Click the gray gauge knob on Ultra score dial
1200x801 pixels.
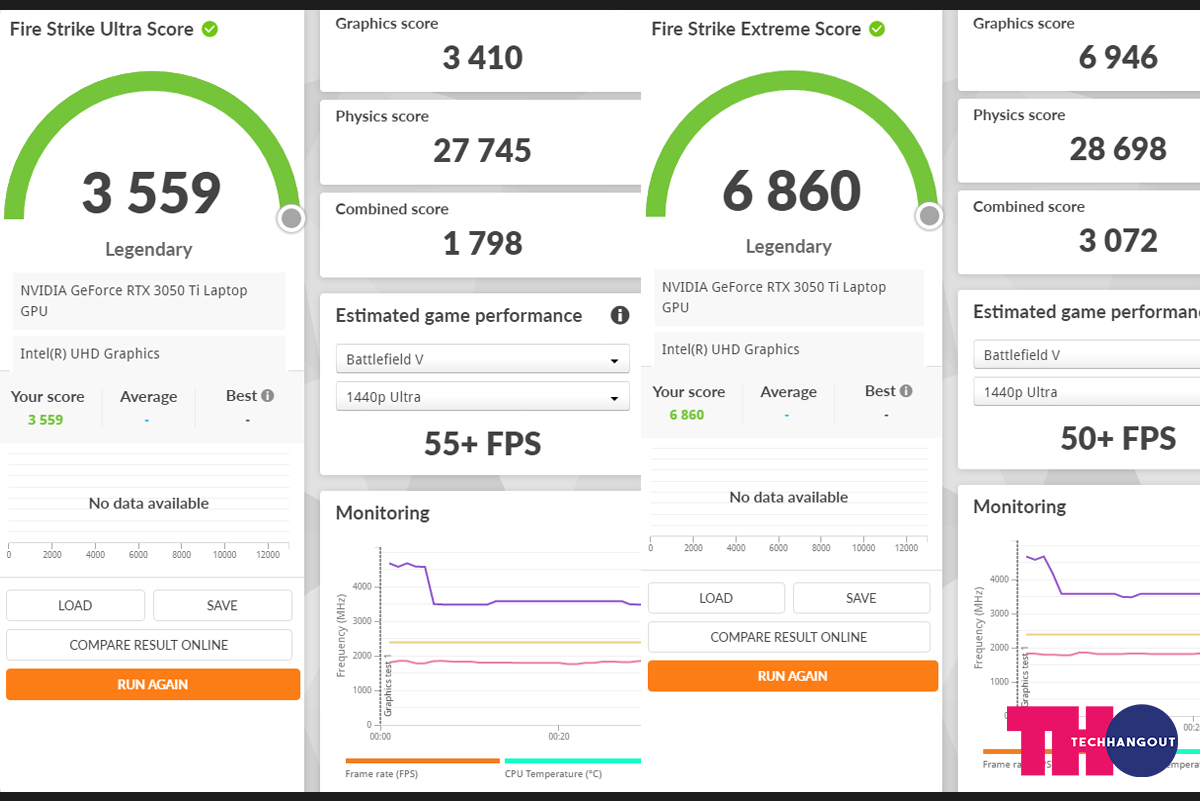click(291, 218)
